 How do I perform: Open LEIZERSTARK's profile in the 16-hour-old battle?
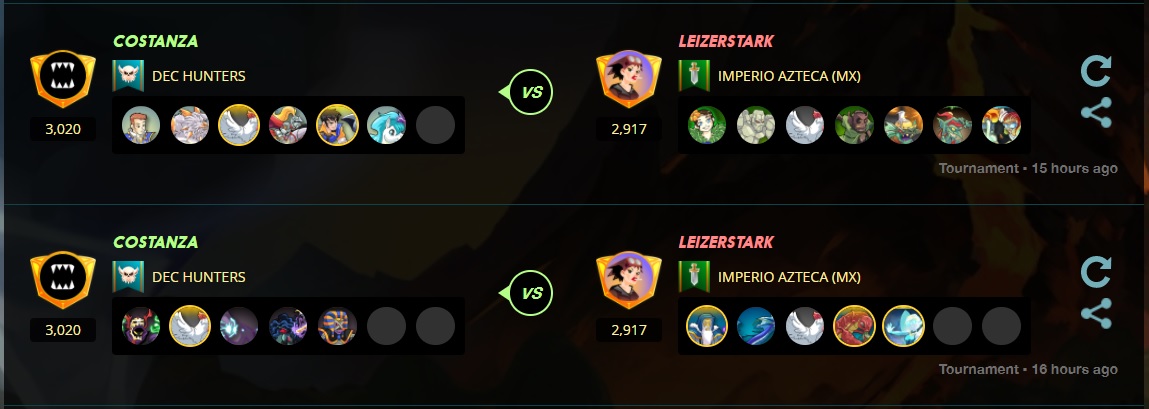[x=726, y=242]
